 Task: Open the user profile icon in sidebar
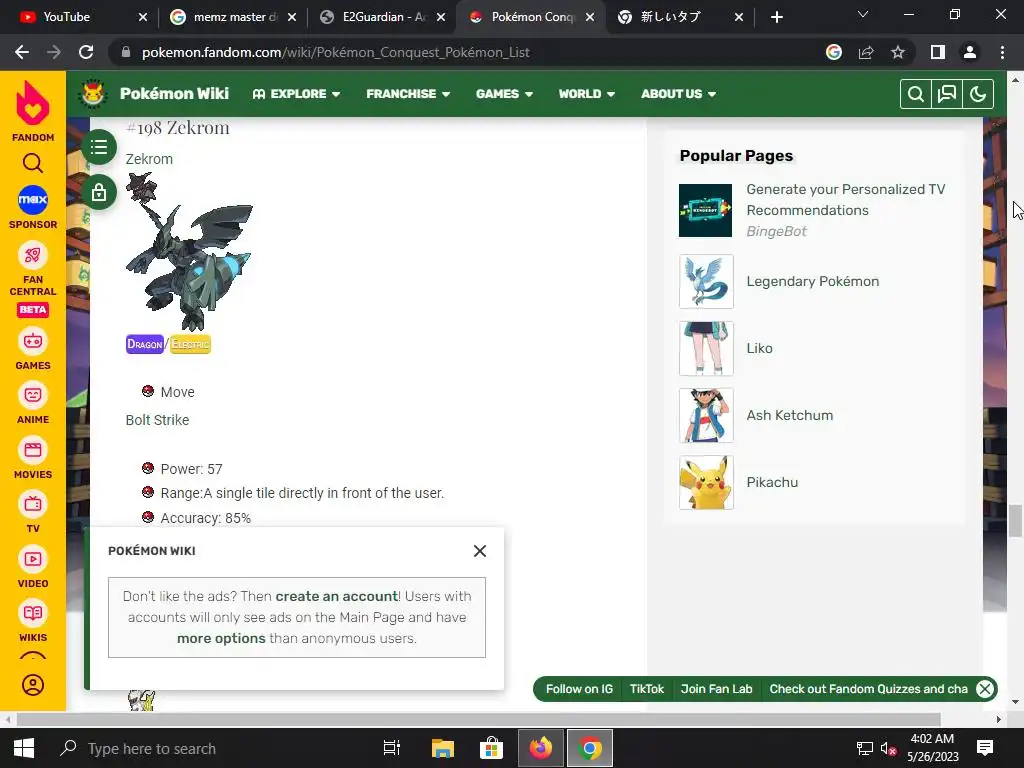click(33, 685)
